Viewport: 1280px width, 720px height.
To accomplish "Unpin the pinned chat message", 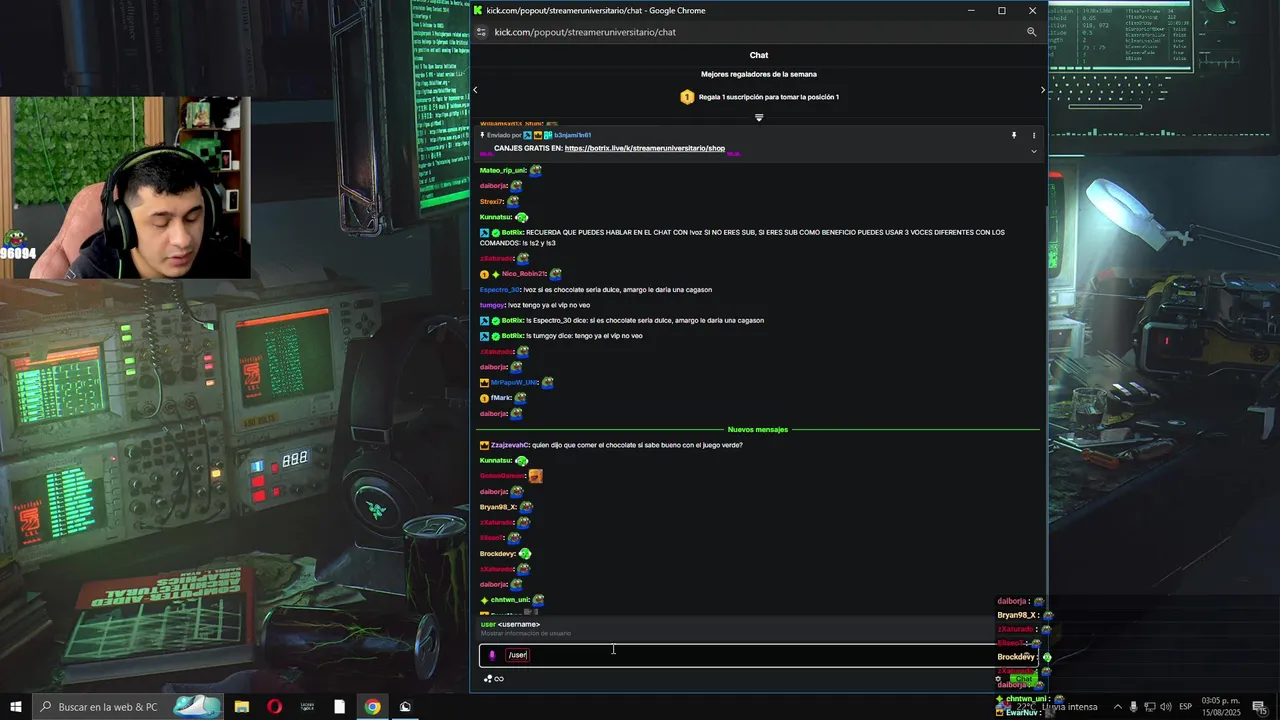I will click(x=1013, y=135).
